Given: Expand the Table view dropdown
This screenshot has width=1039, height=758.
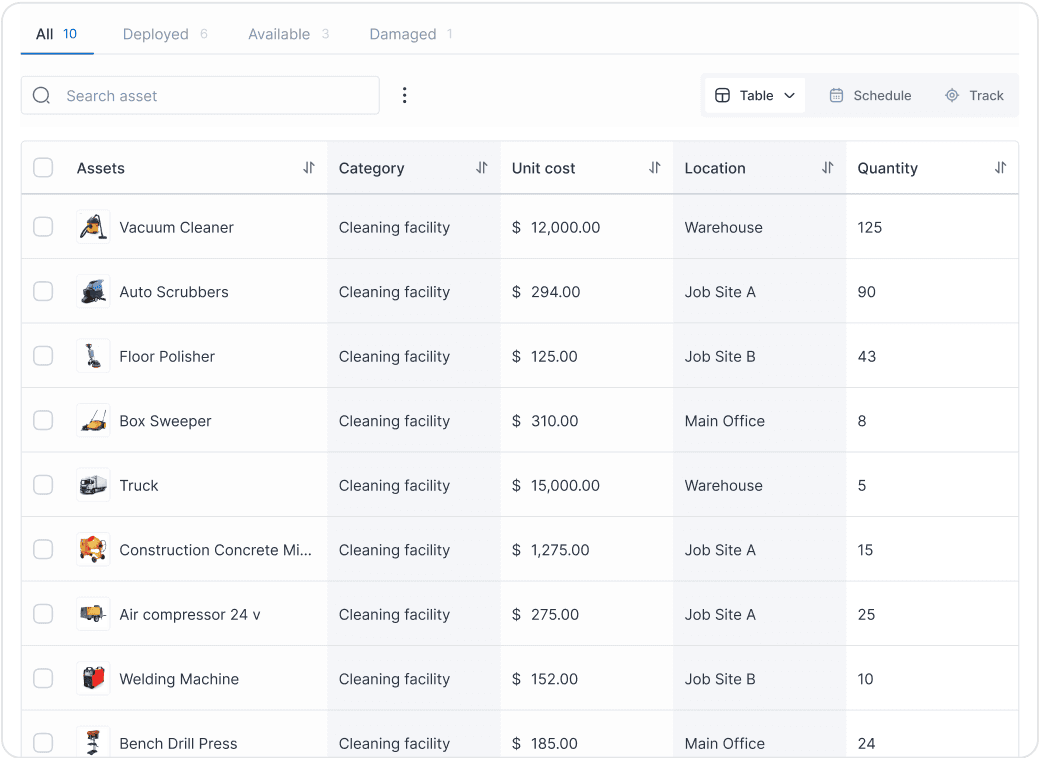Looking at the screenshot, I should [755, 95].
